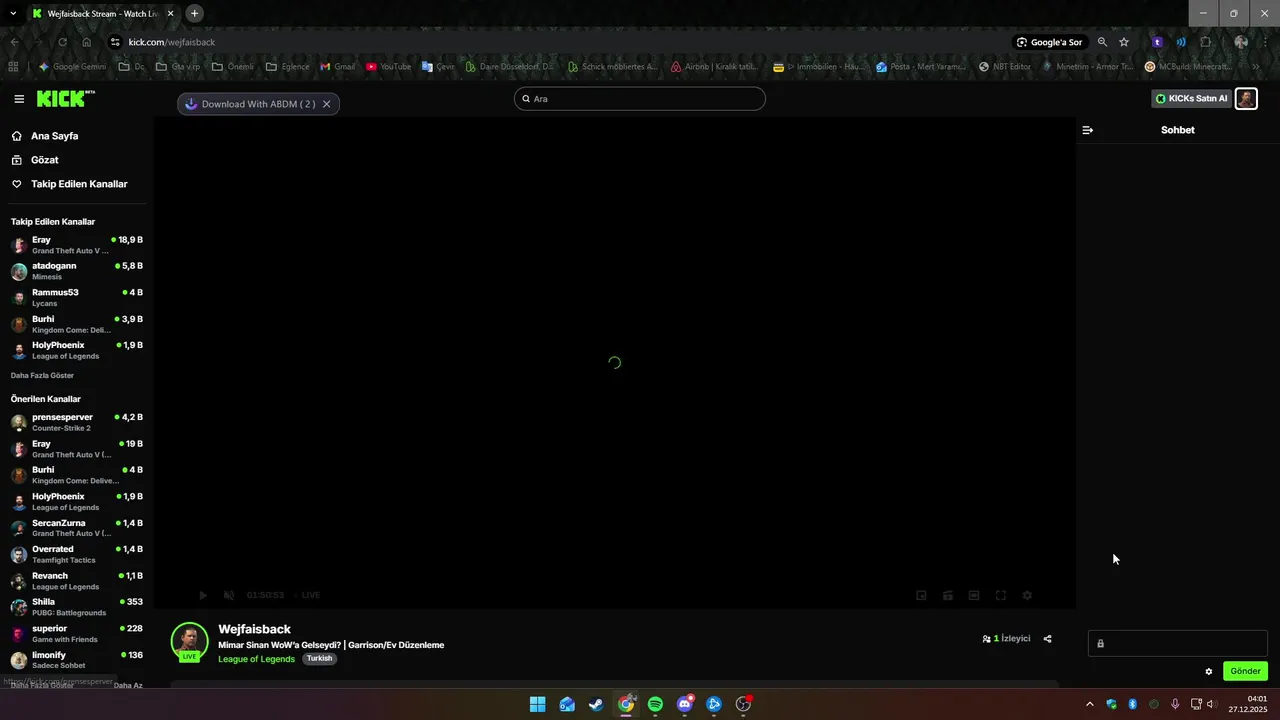Screen dimensions: 1280x720
Task: Open followed channel Burhi with 3,9 B viewers
Action: click(x=77, y=324)
